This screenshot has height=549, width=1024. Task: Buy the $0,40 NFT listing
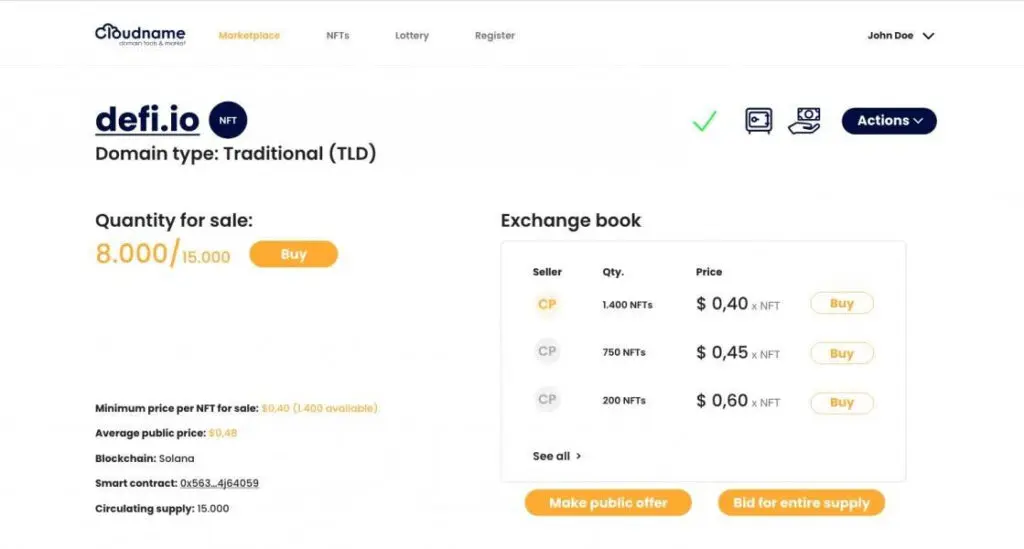point(841,304)
